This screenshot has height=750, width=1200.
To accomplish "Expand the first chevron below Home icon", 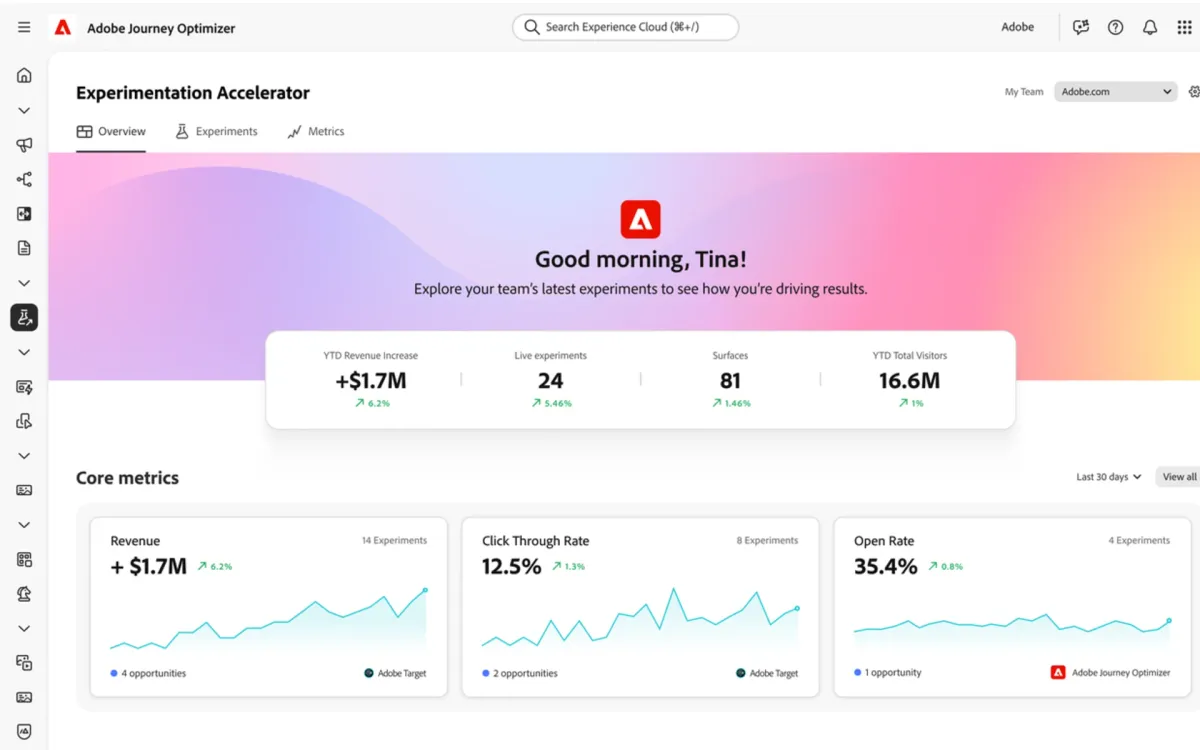I will click(x=23, y=110).
